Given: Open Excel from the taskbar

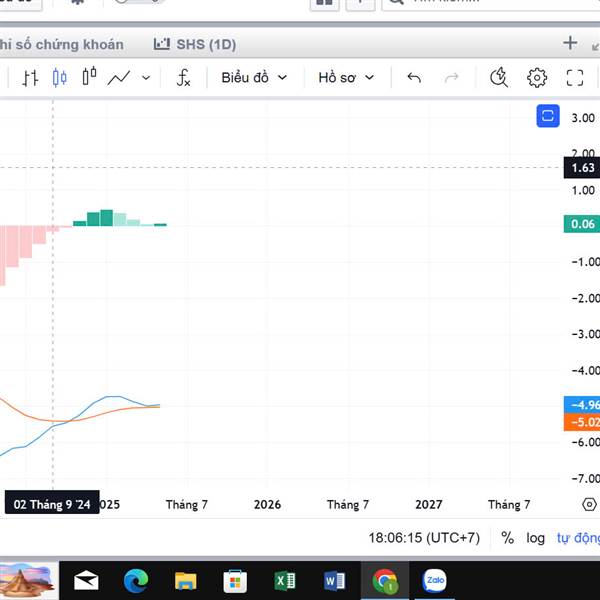Looking at the screenshot, I should tap(285, 581).
